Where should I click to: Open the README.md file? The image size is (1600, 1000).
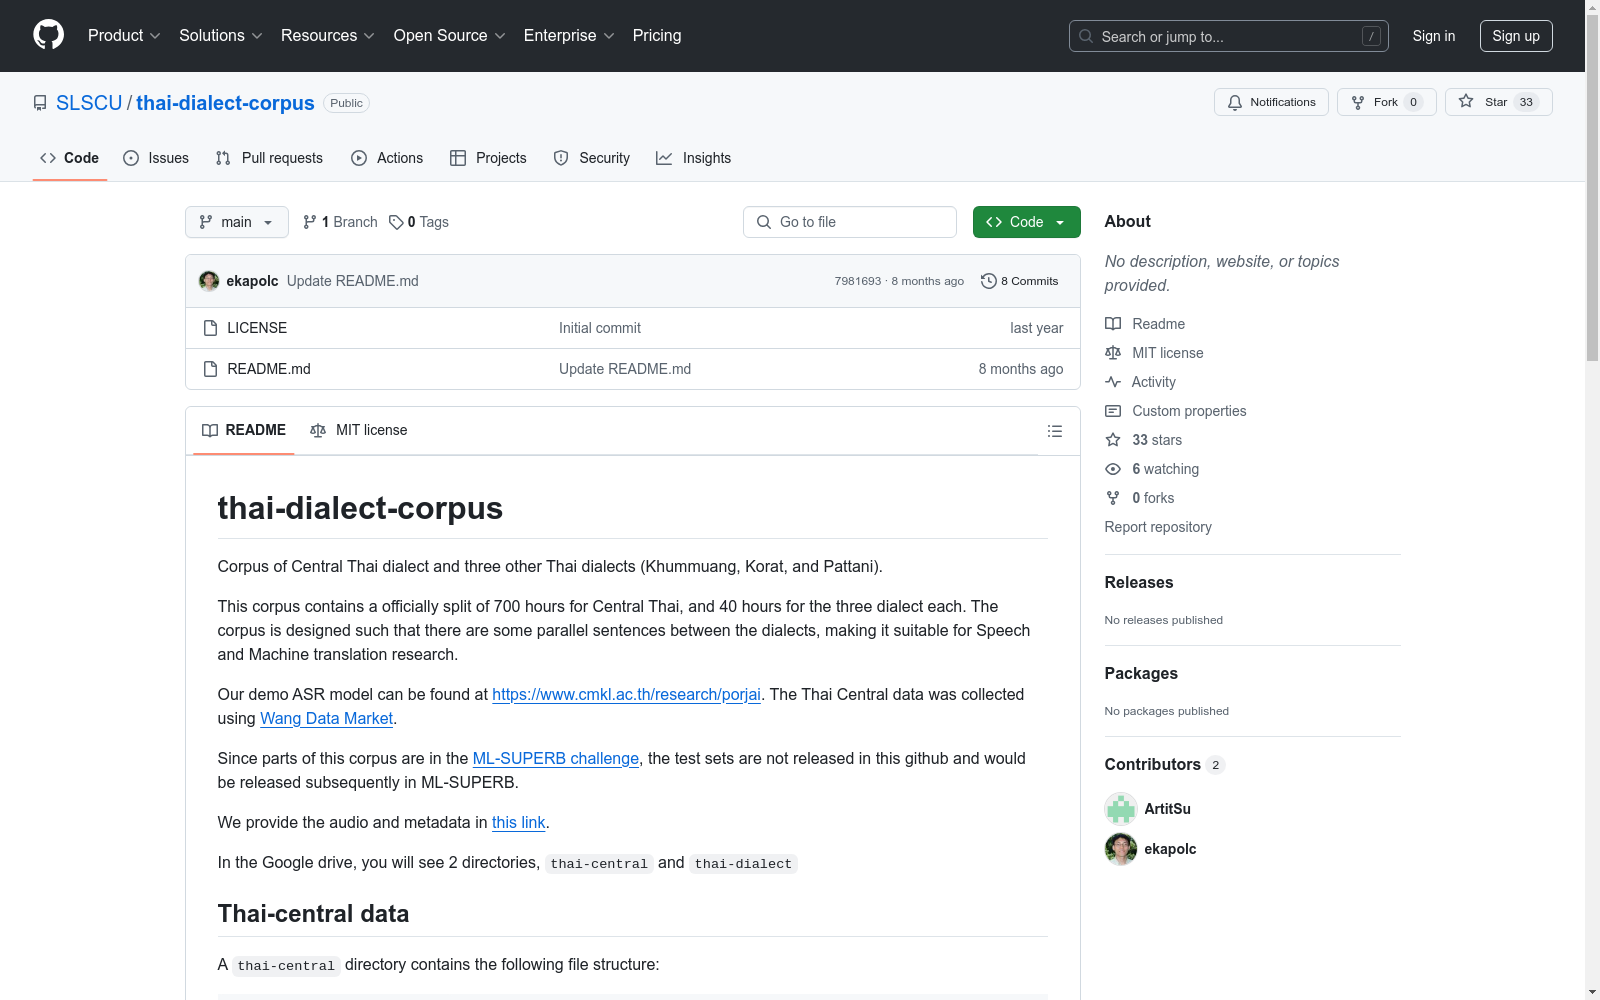[269, 369]
